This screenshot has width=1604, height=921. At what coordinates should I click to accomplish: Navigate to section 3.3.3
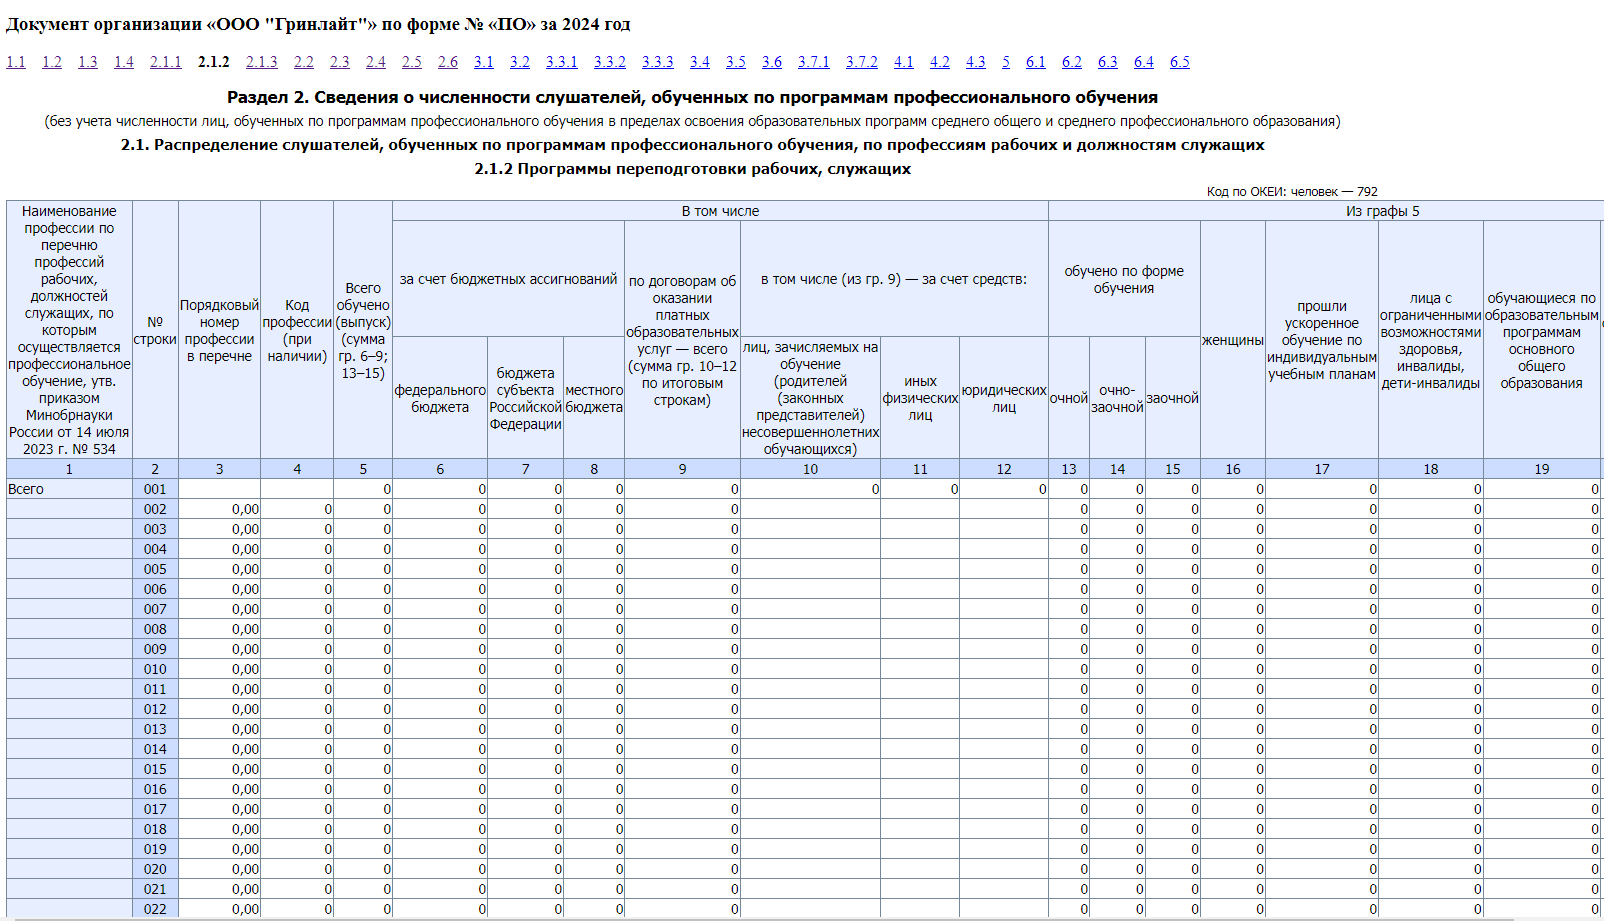658,62
